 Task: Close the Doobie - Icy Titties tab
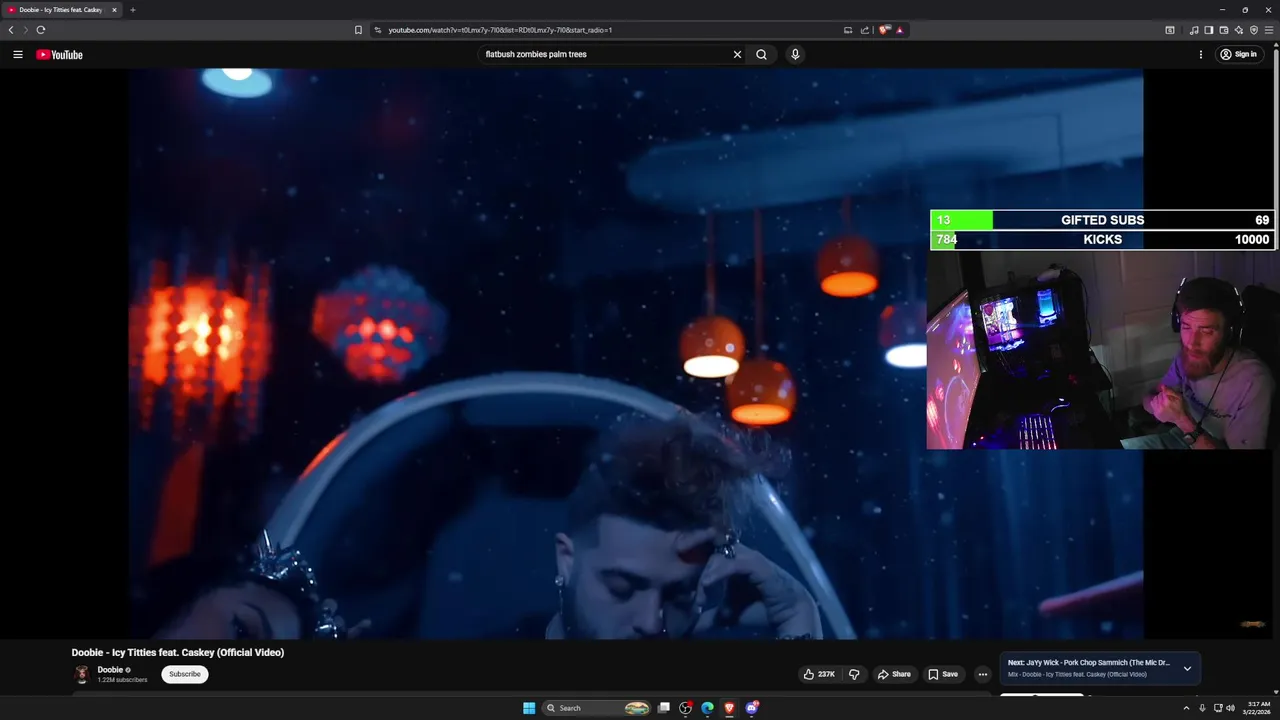point(114,10)
